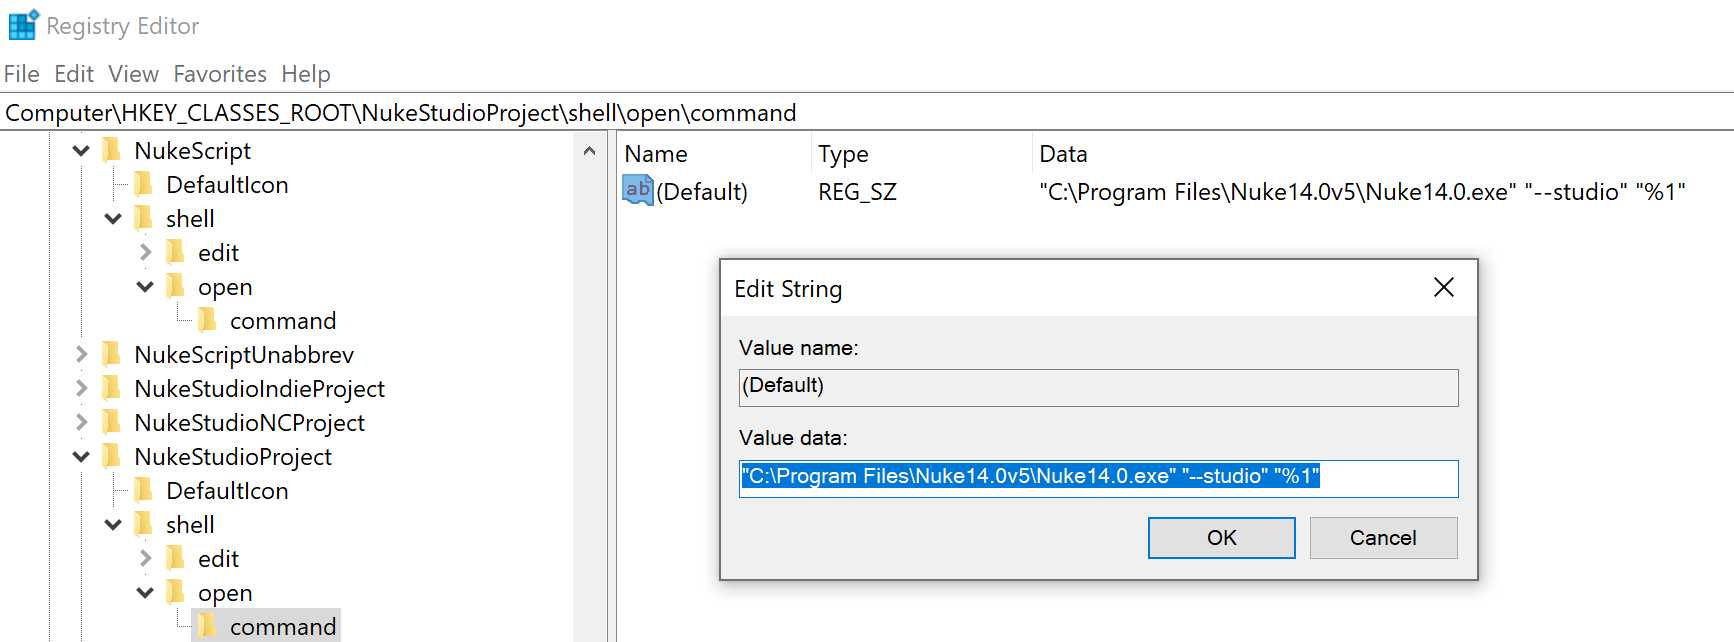Collapse the NukeScript tree node

[81, 151]
